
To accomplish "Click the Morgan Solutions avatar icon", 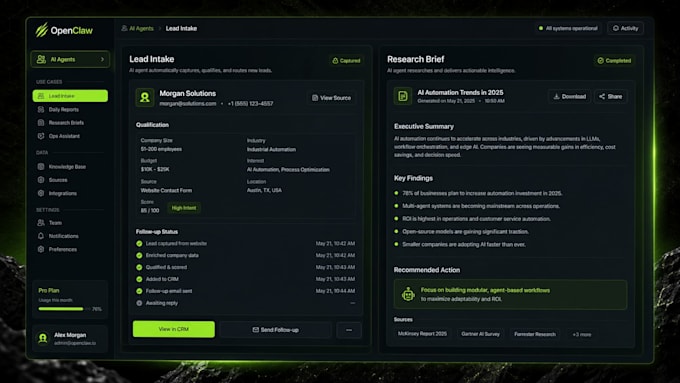I will tap(145, 98).
